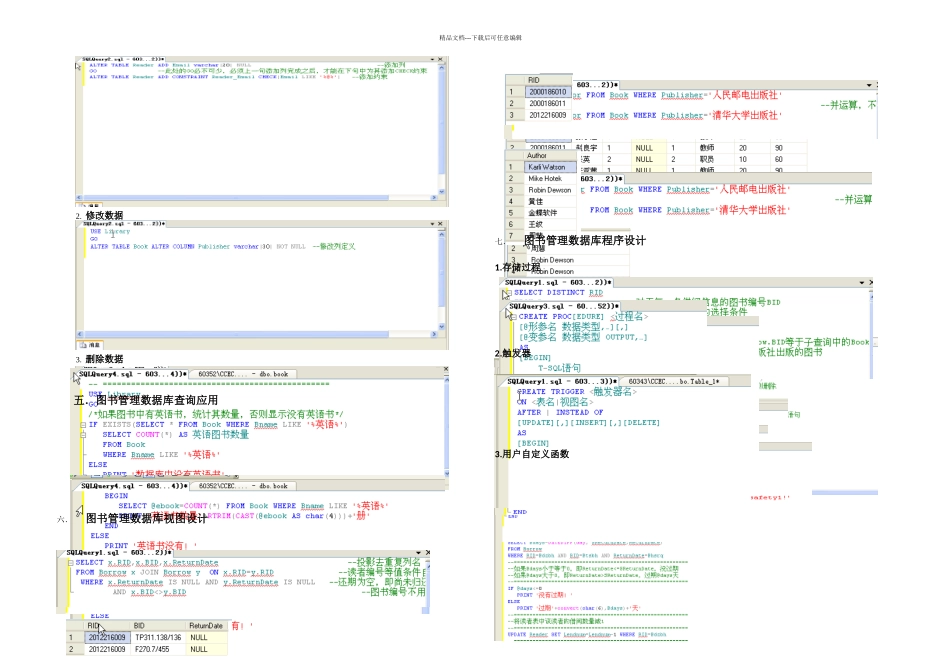Click the ReturnDate column header
950x672 pixels.
coord(205,625)
